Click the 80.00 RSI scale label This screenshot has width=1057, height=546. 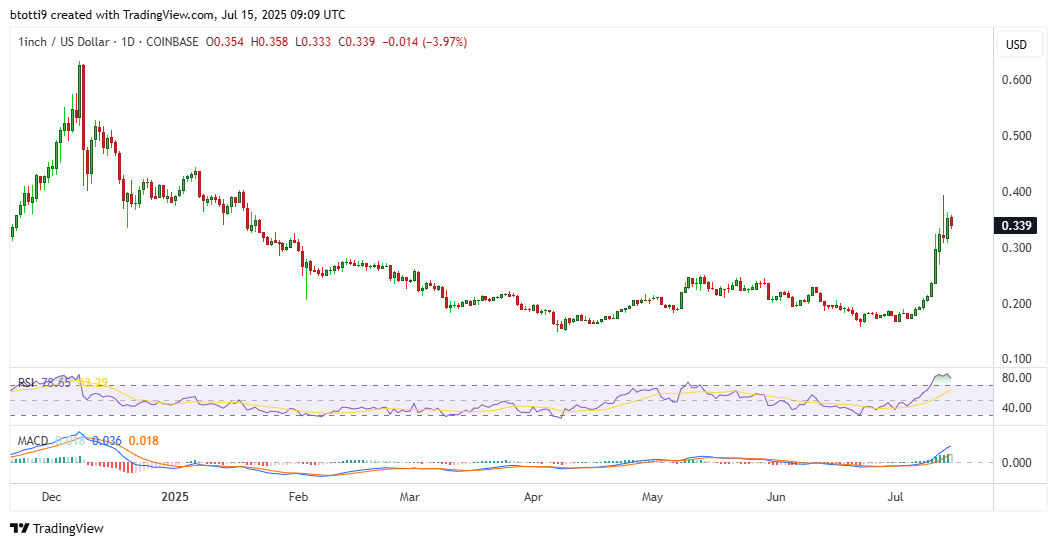coord(1016,378)
